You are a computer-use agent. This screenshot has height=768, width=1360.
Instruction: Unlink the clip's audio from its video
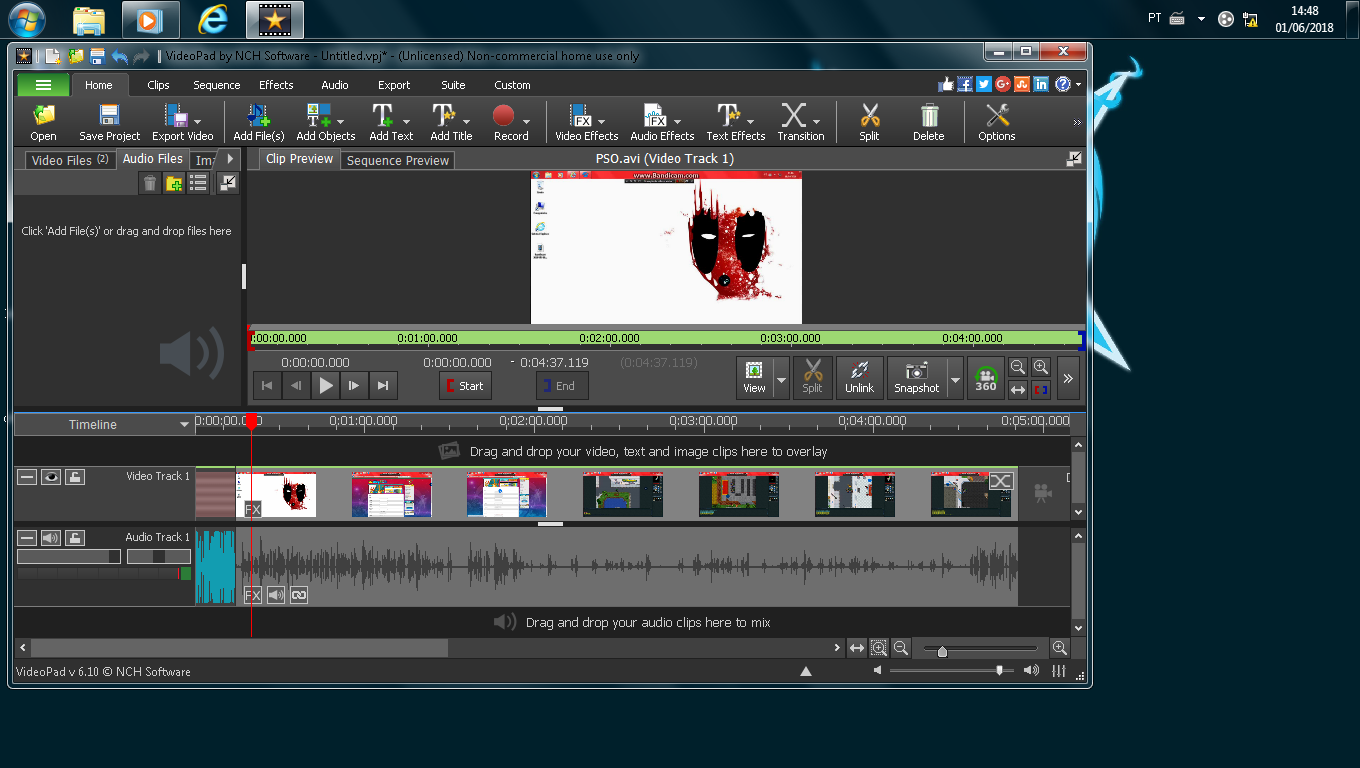[x=859, y=378]
